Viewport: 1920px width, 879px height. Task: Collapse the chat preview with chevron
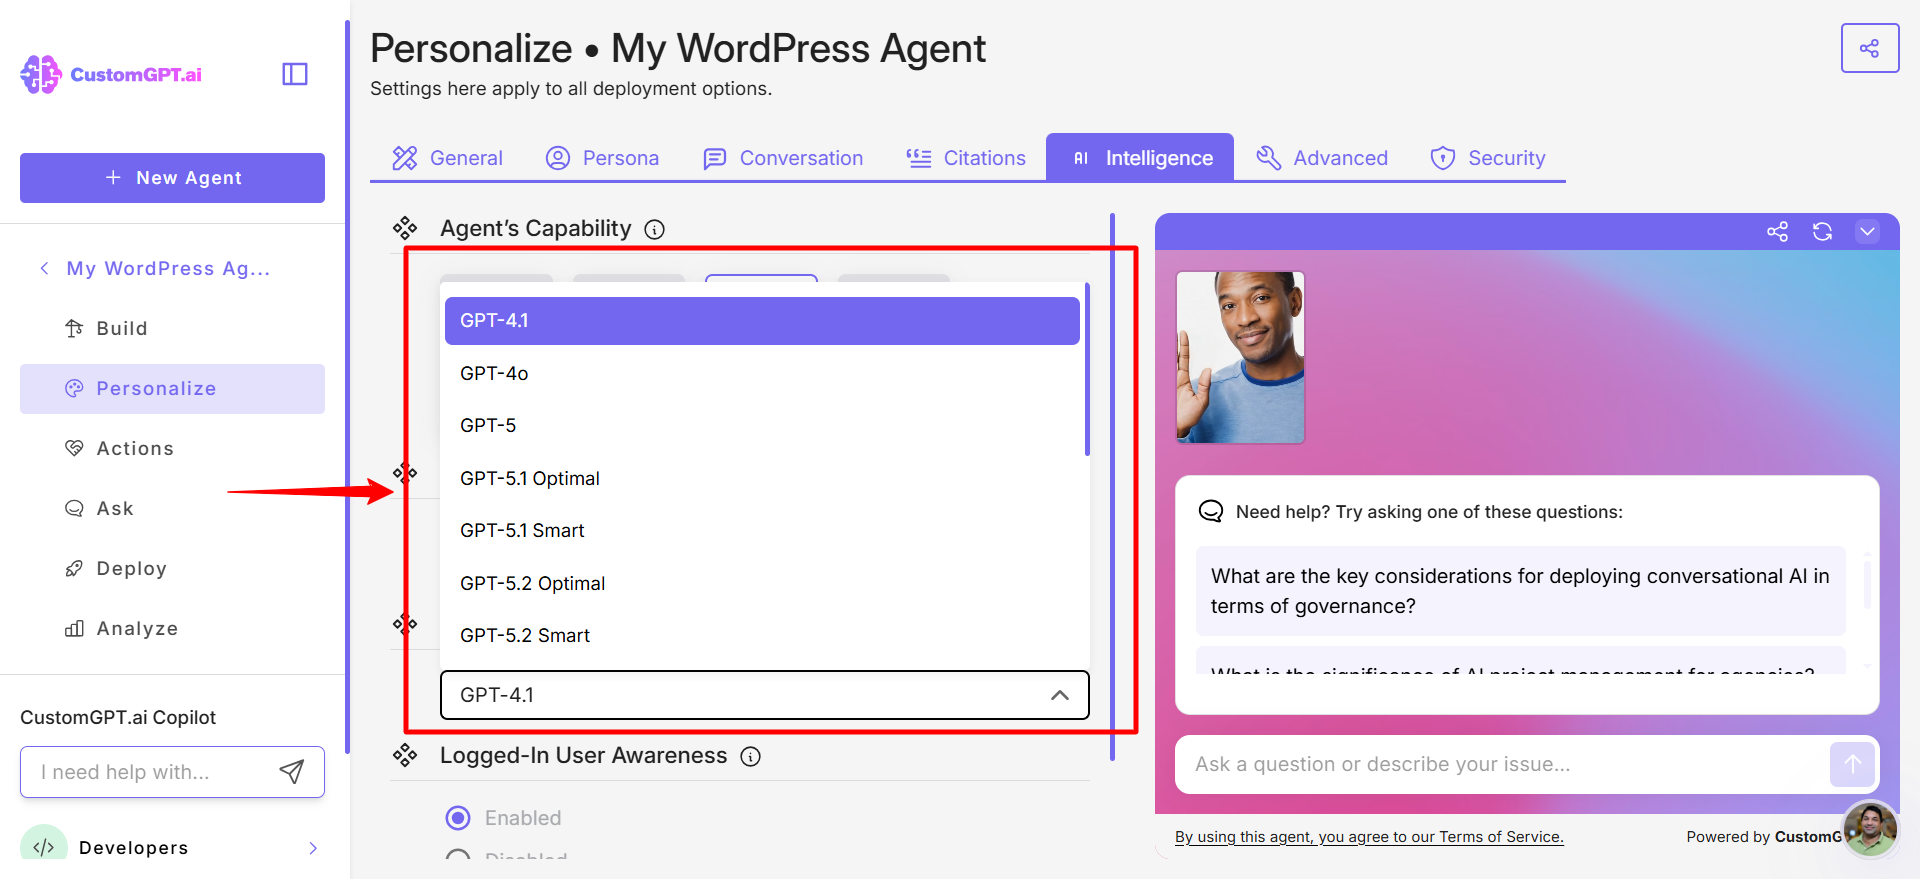1867,232
